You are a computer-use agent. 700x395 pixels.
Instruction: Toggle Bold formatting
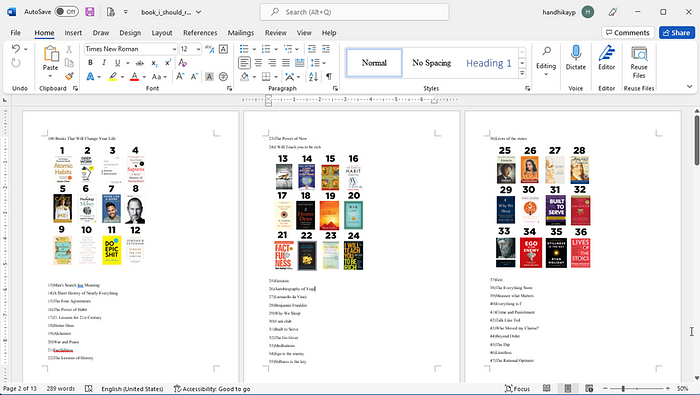click(x=90, y=63)
